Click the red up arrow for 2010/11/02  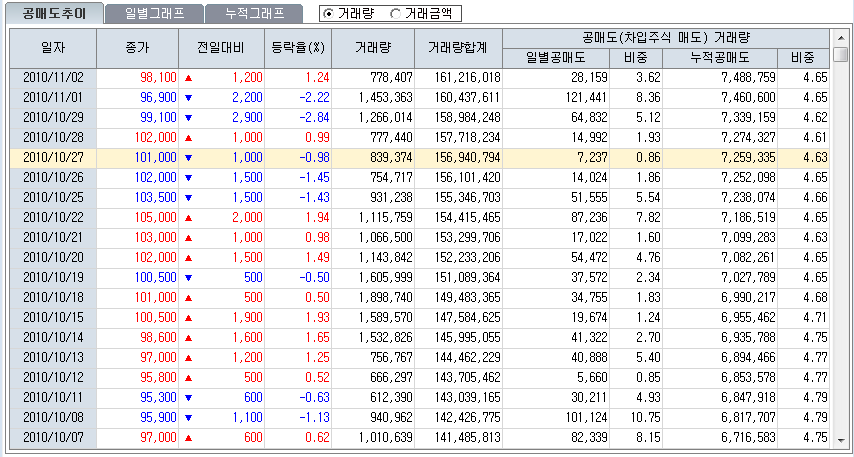pos(188,77)
